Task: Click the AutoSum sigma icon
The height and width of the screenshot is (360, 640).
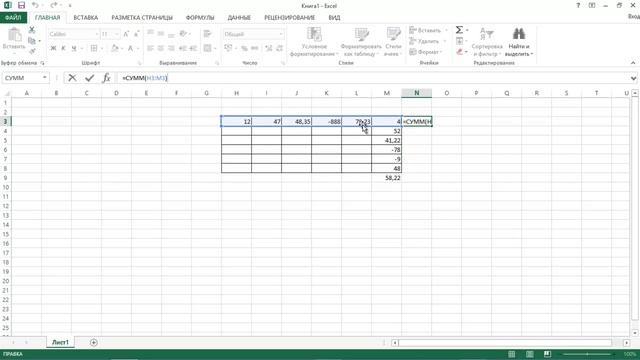Action: [x=460, y=30]
